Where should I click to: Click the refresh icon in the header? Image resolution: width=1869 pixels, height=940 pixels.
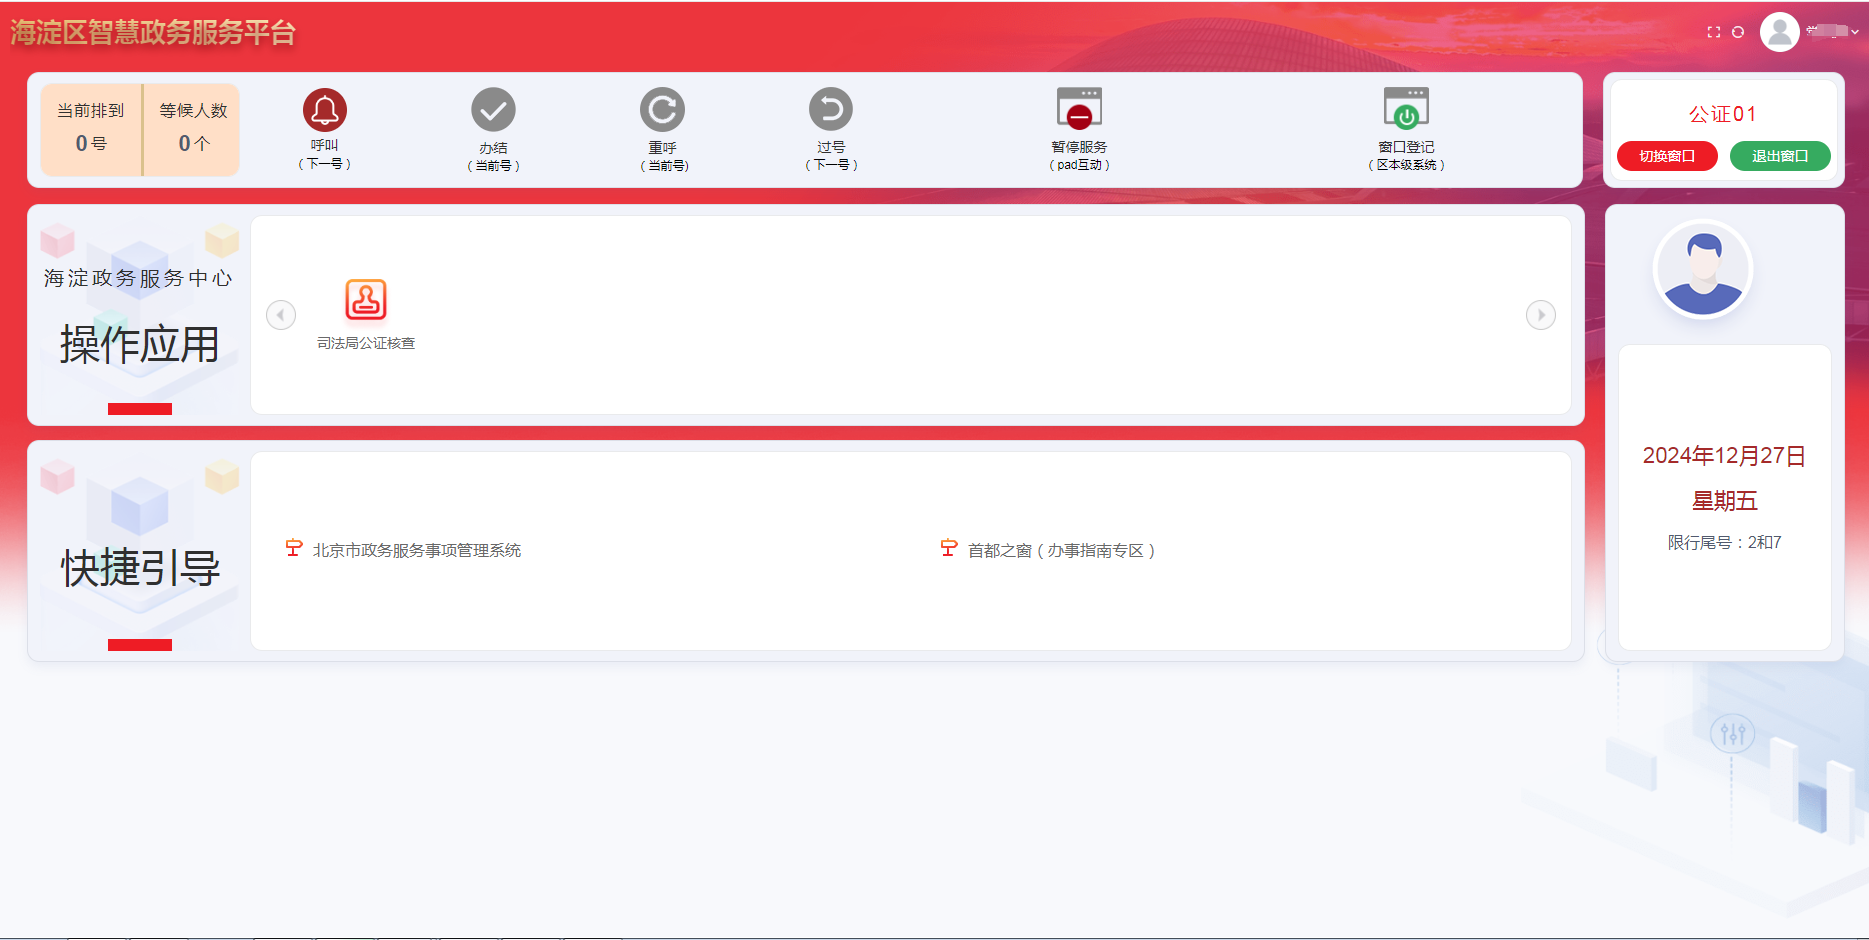coord(1738,32)
